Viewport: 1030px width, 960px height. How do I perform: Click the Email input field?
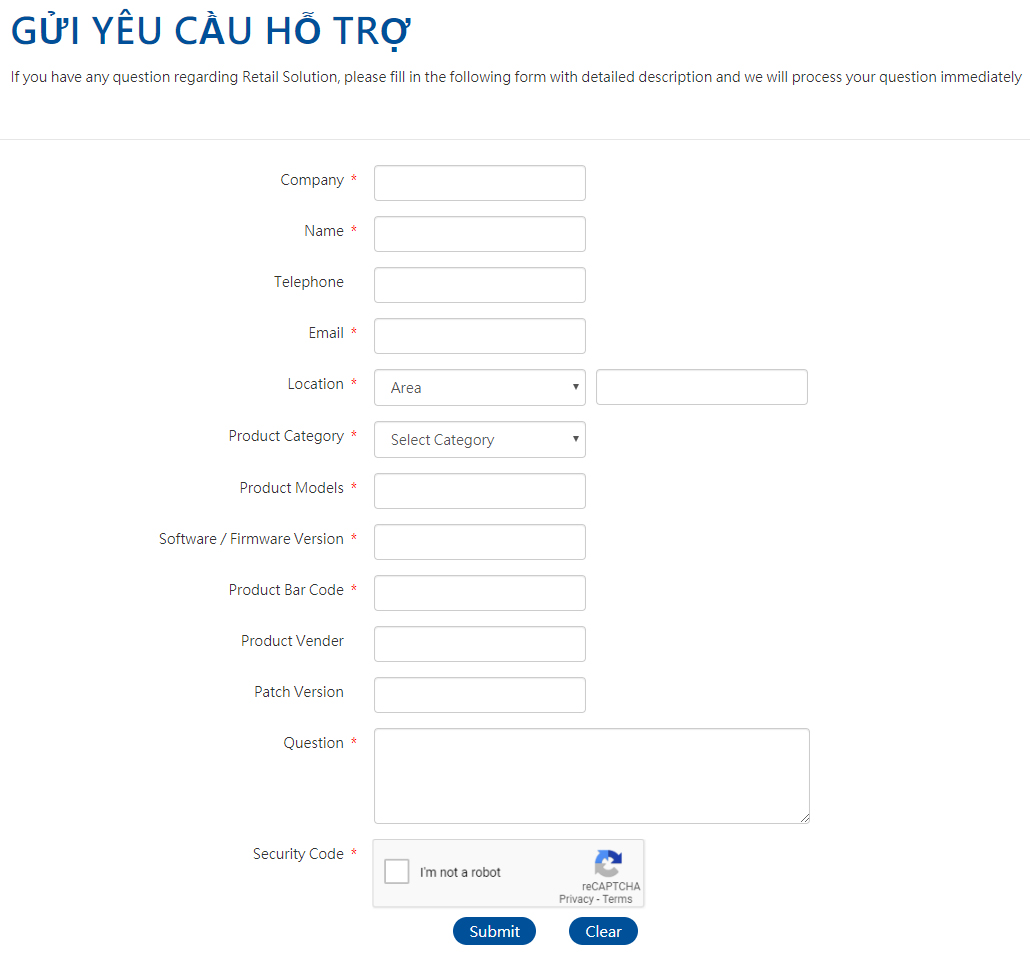480,336
